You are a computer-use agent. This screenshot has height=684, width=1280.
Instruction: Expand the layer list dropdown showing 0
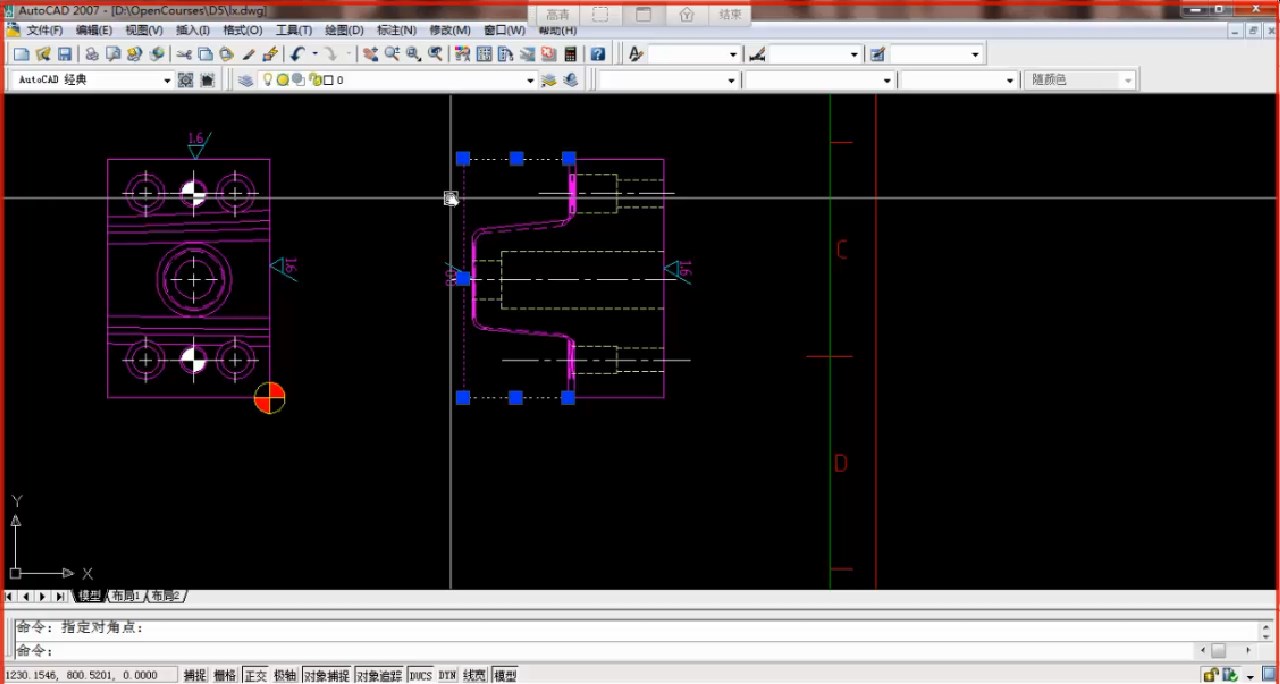(530, 81)
